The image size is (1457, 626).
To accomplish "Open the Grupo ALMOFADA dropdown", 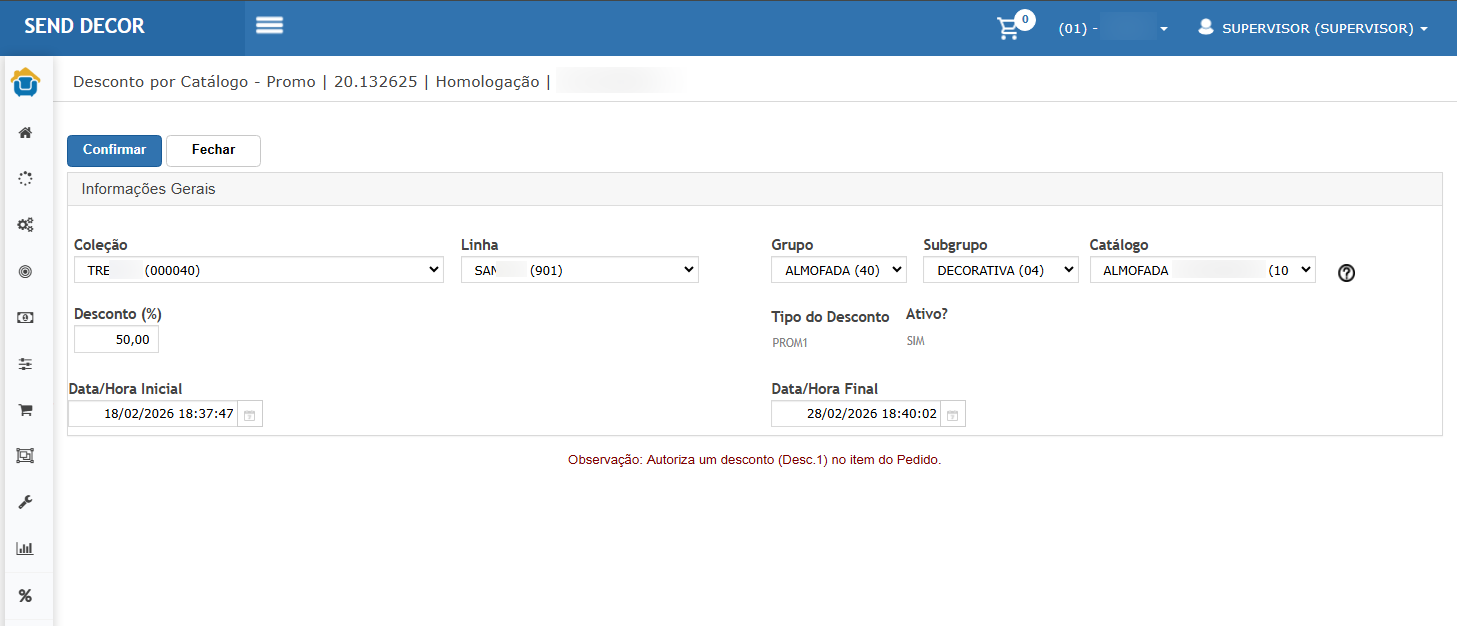I will click(x=838, y=270).
